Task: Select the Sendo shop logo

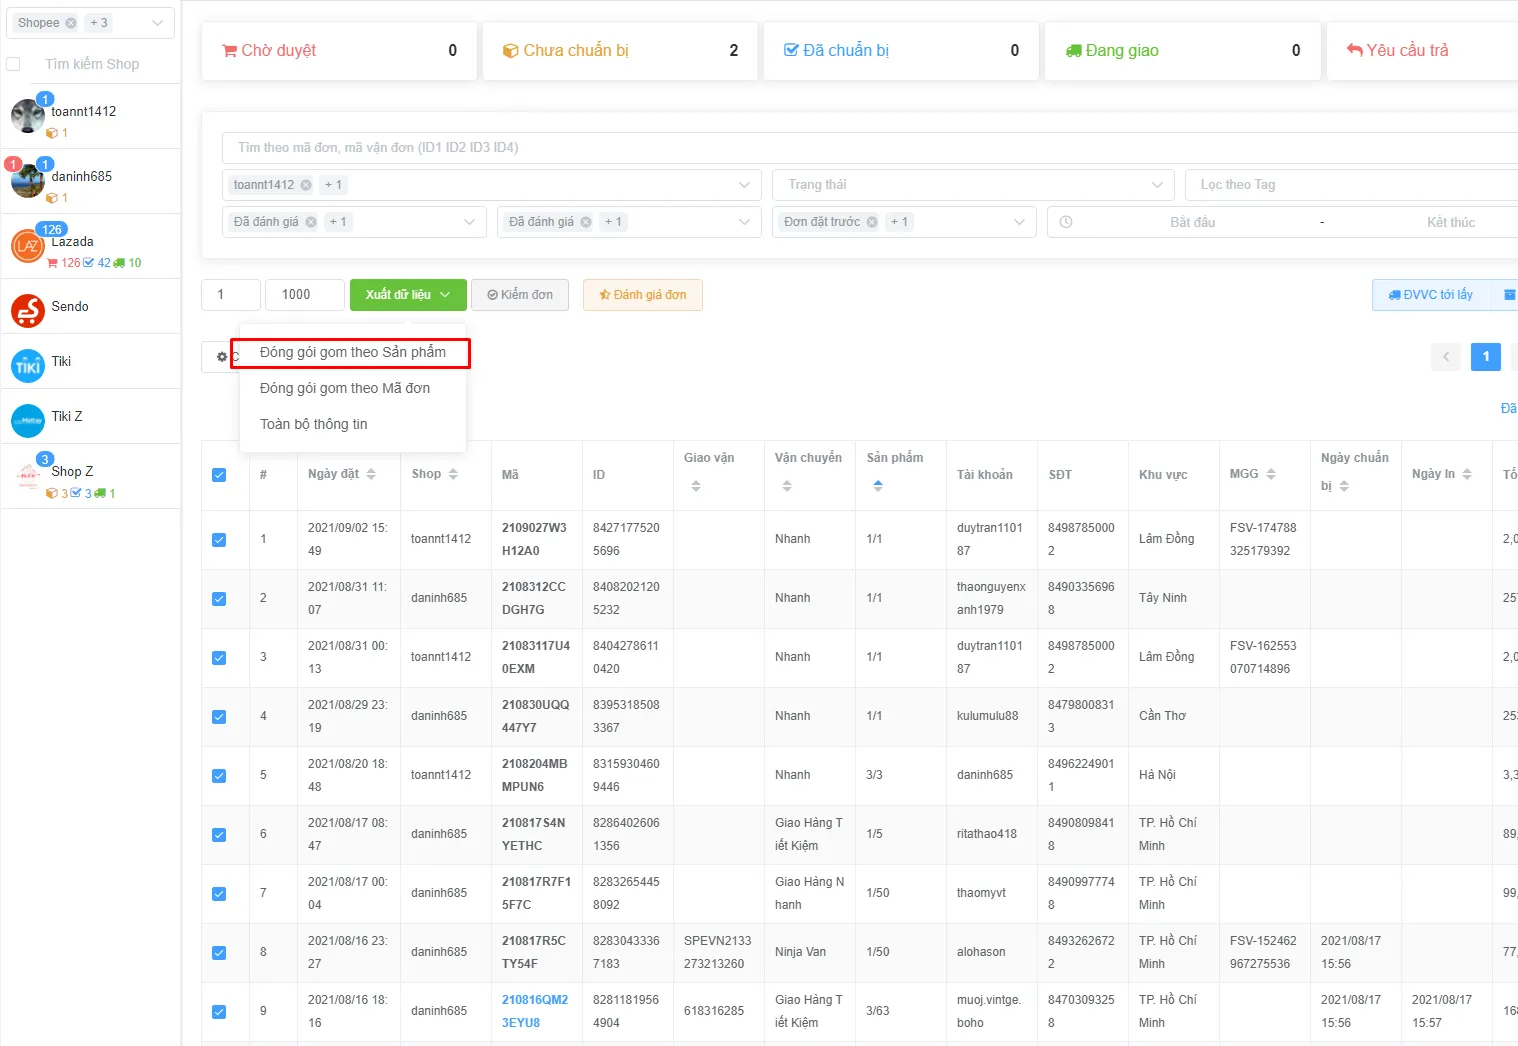Action: click(x=27, y=311)
